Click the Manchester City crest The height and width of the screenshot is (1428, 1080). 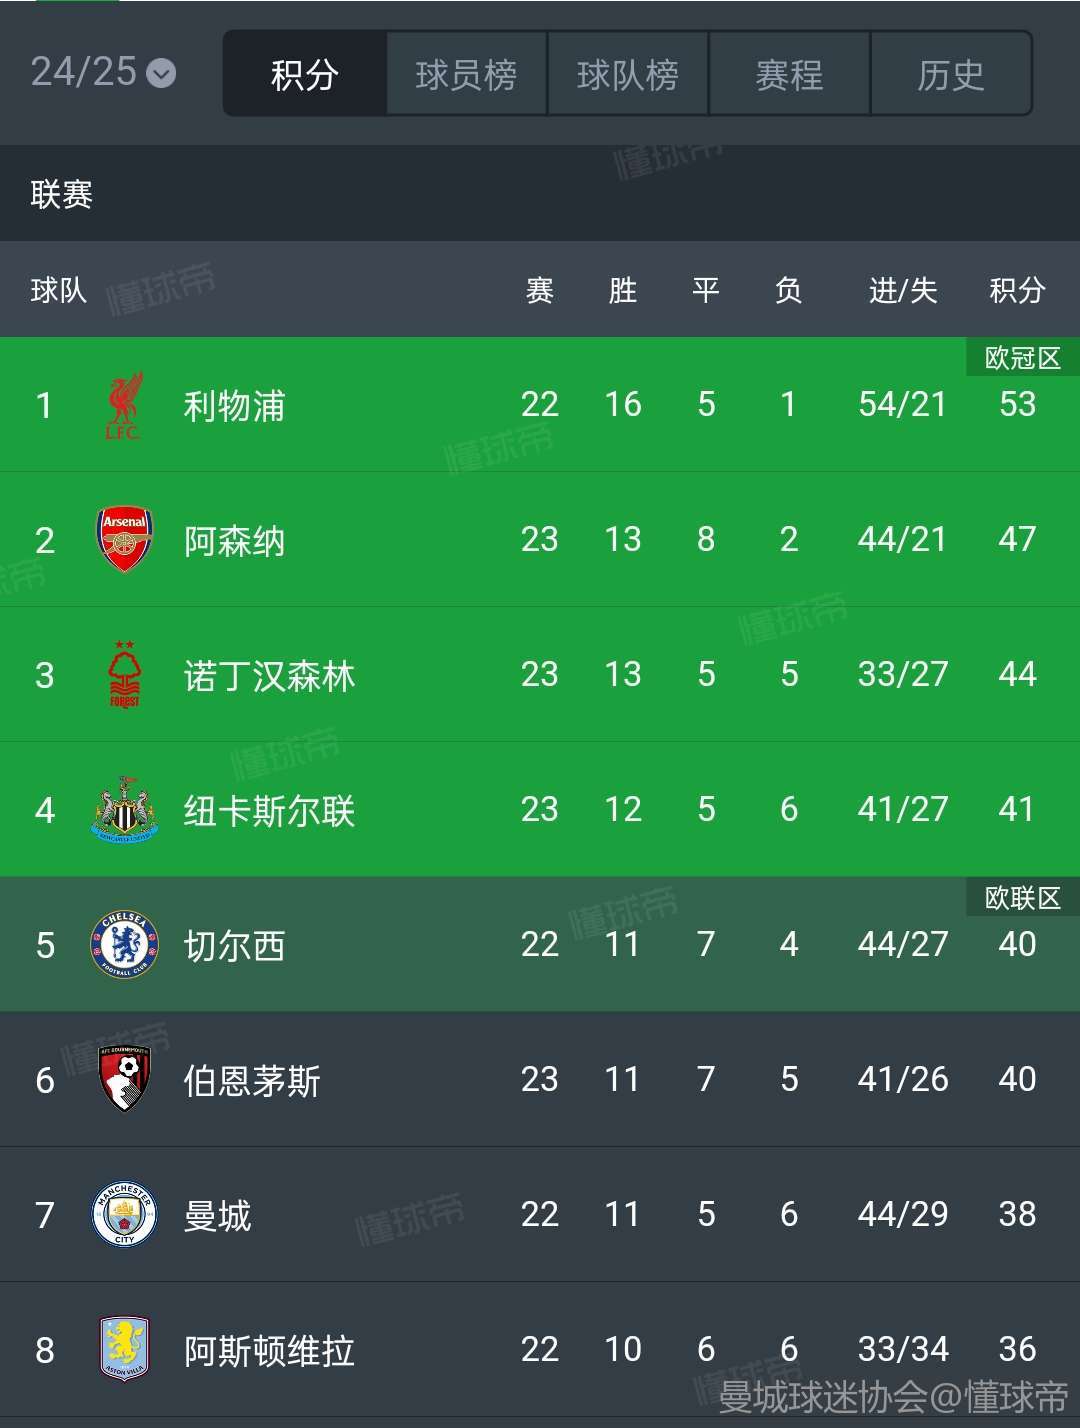tap(124, 1215)
